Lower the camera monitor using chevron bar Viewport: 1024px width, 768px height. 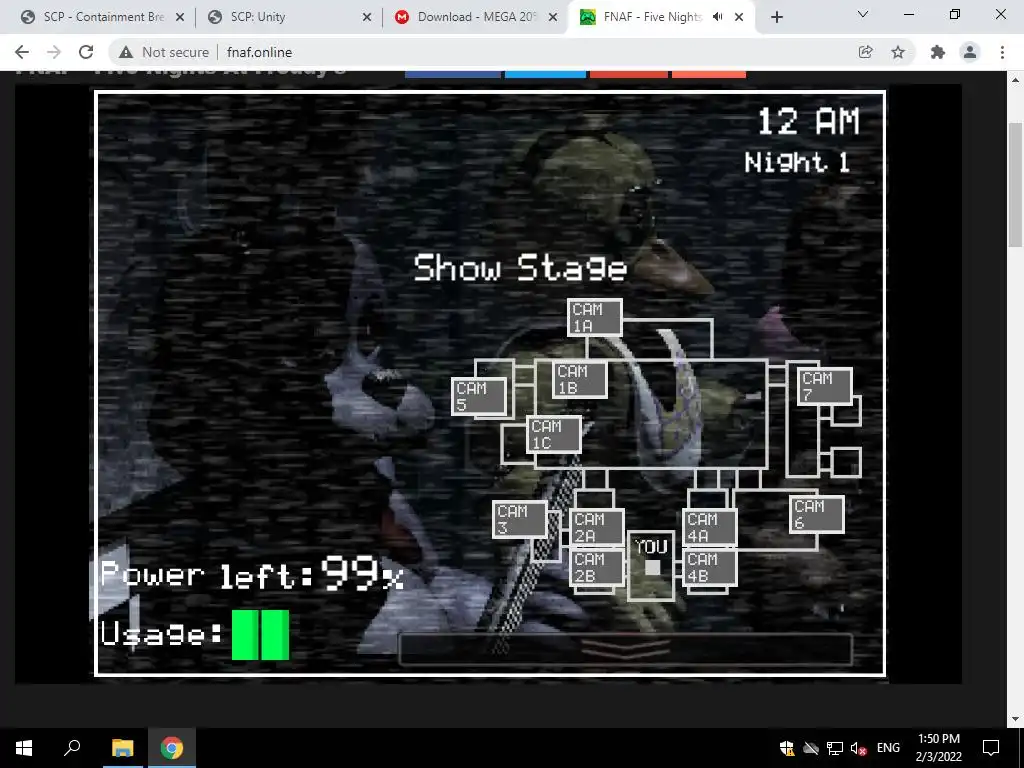[625, 649]
